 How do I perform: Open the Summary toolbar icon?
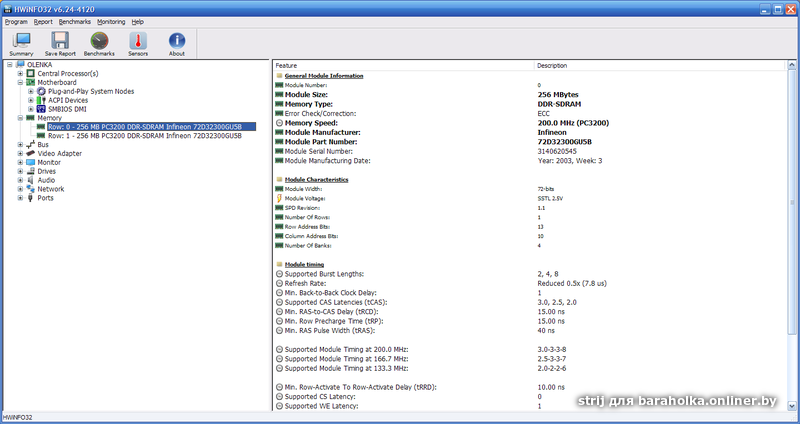(21, 44)
